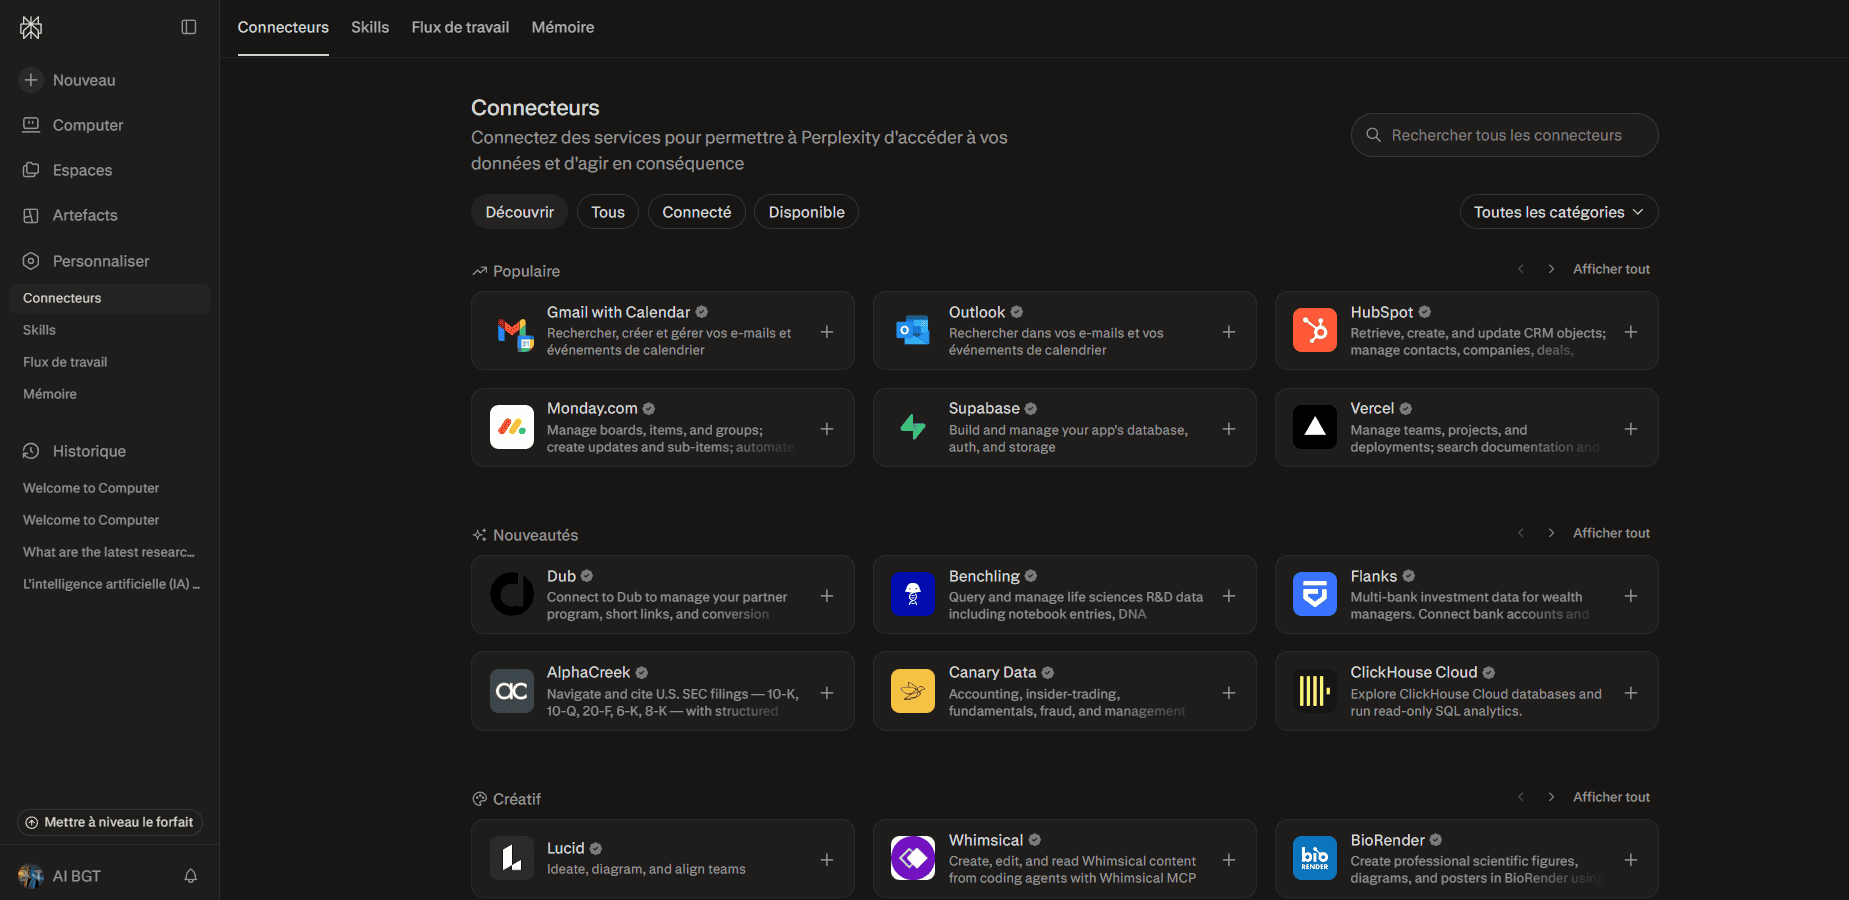Screen dimensions: 1849x900
Task: Click the Supabase logo icon
Action: [x=913, y=427]
